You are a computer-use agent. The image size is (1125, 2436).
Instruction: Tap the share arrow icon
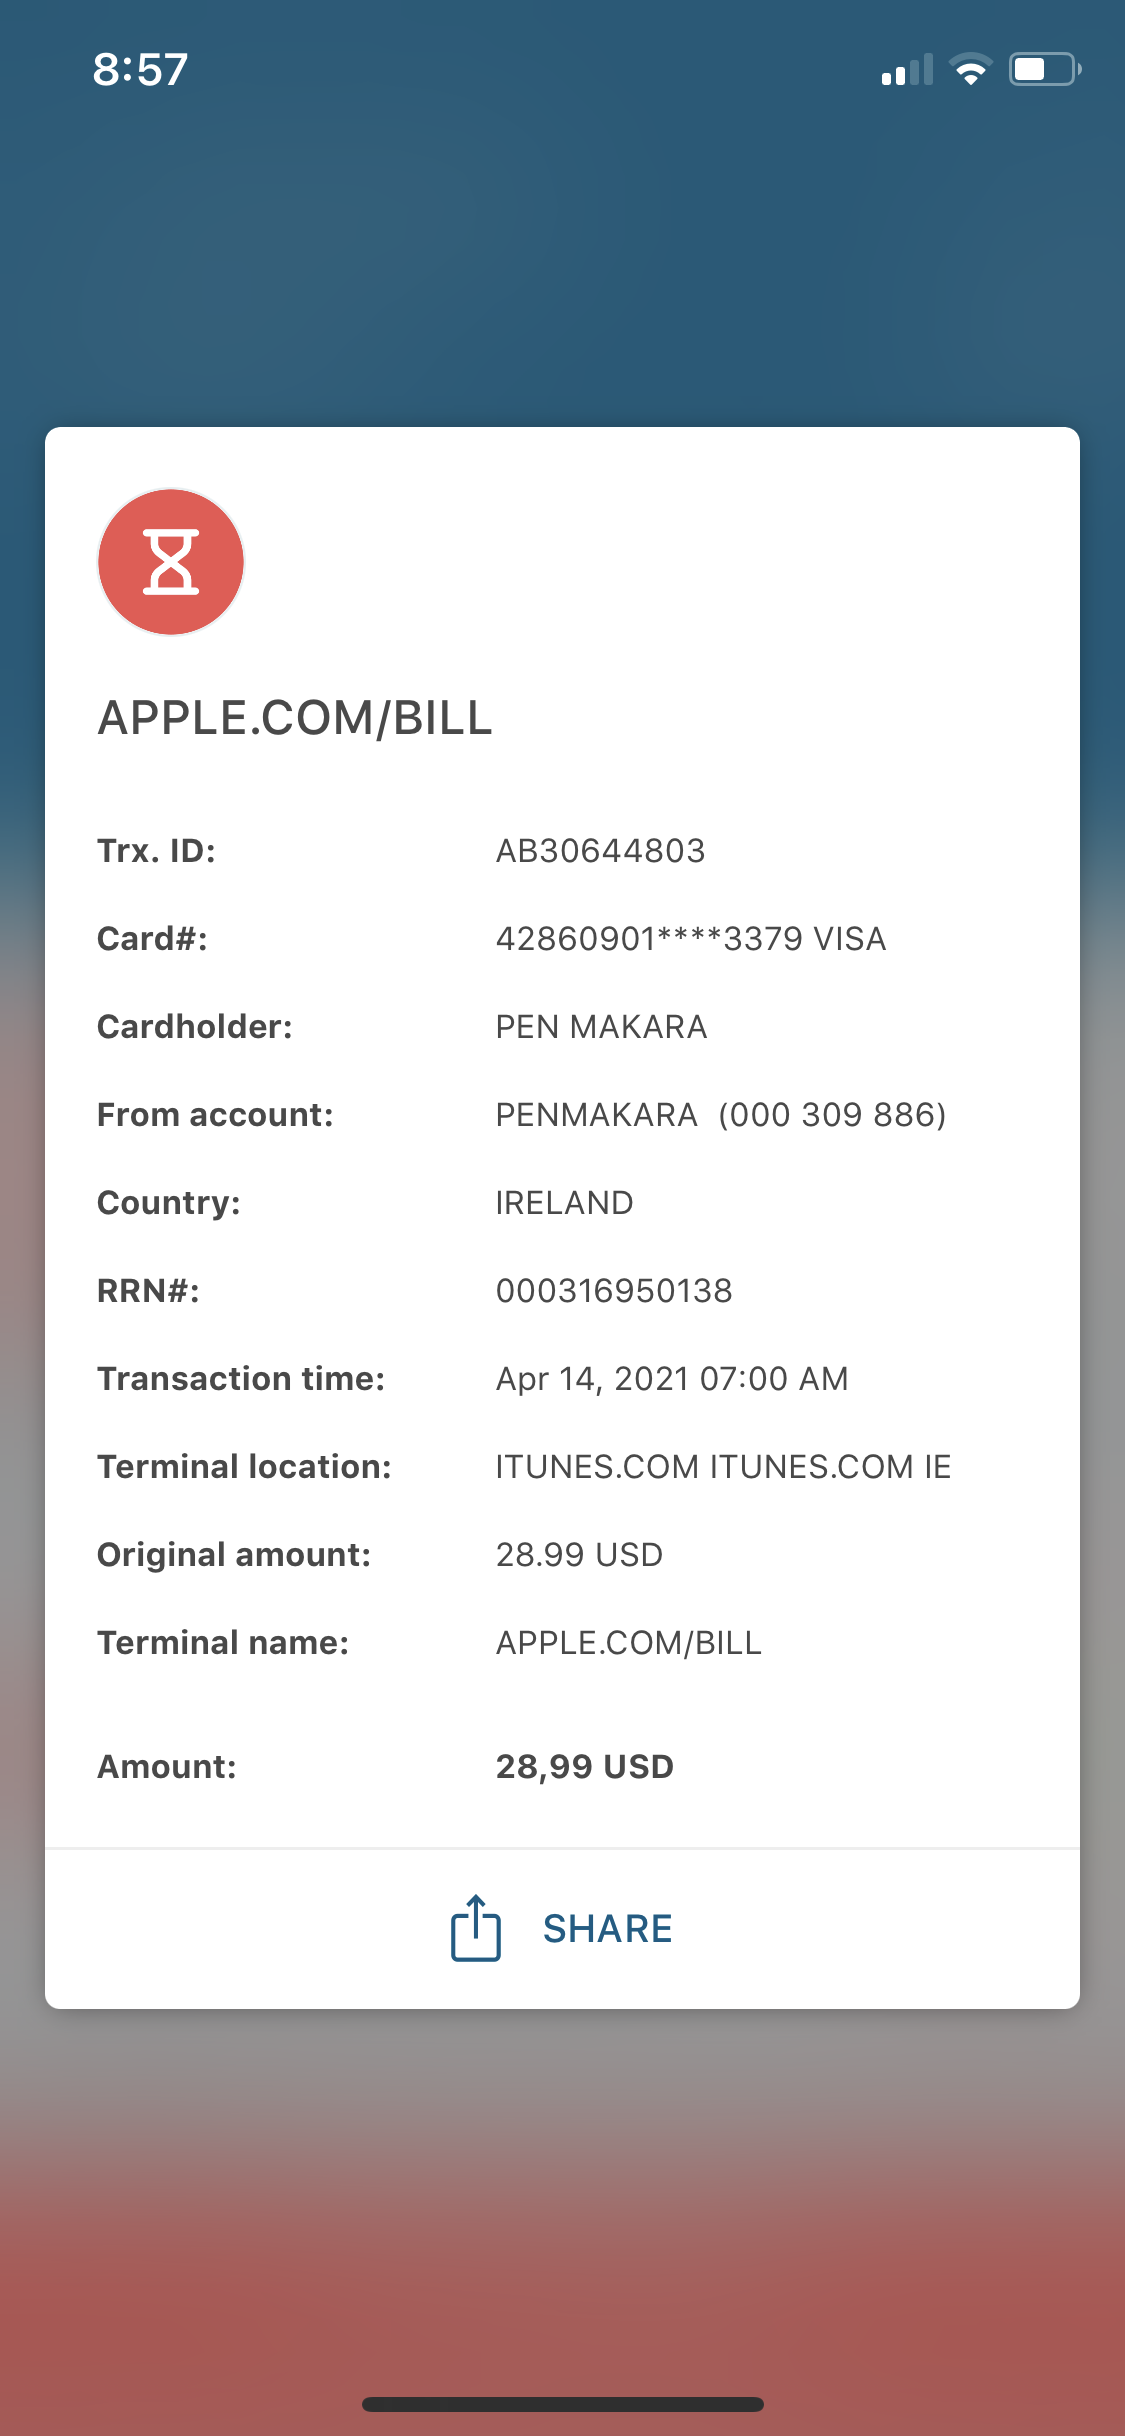(476, 1928)
